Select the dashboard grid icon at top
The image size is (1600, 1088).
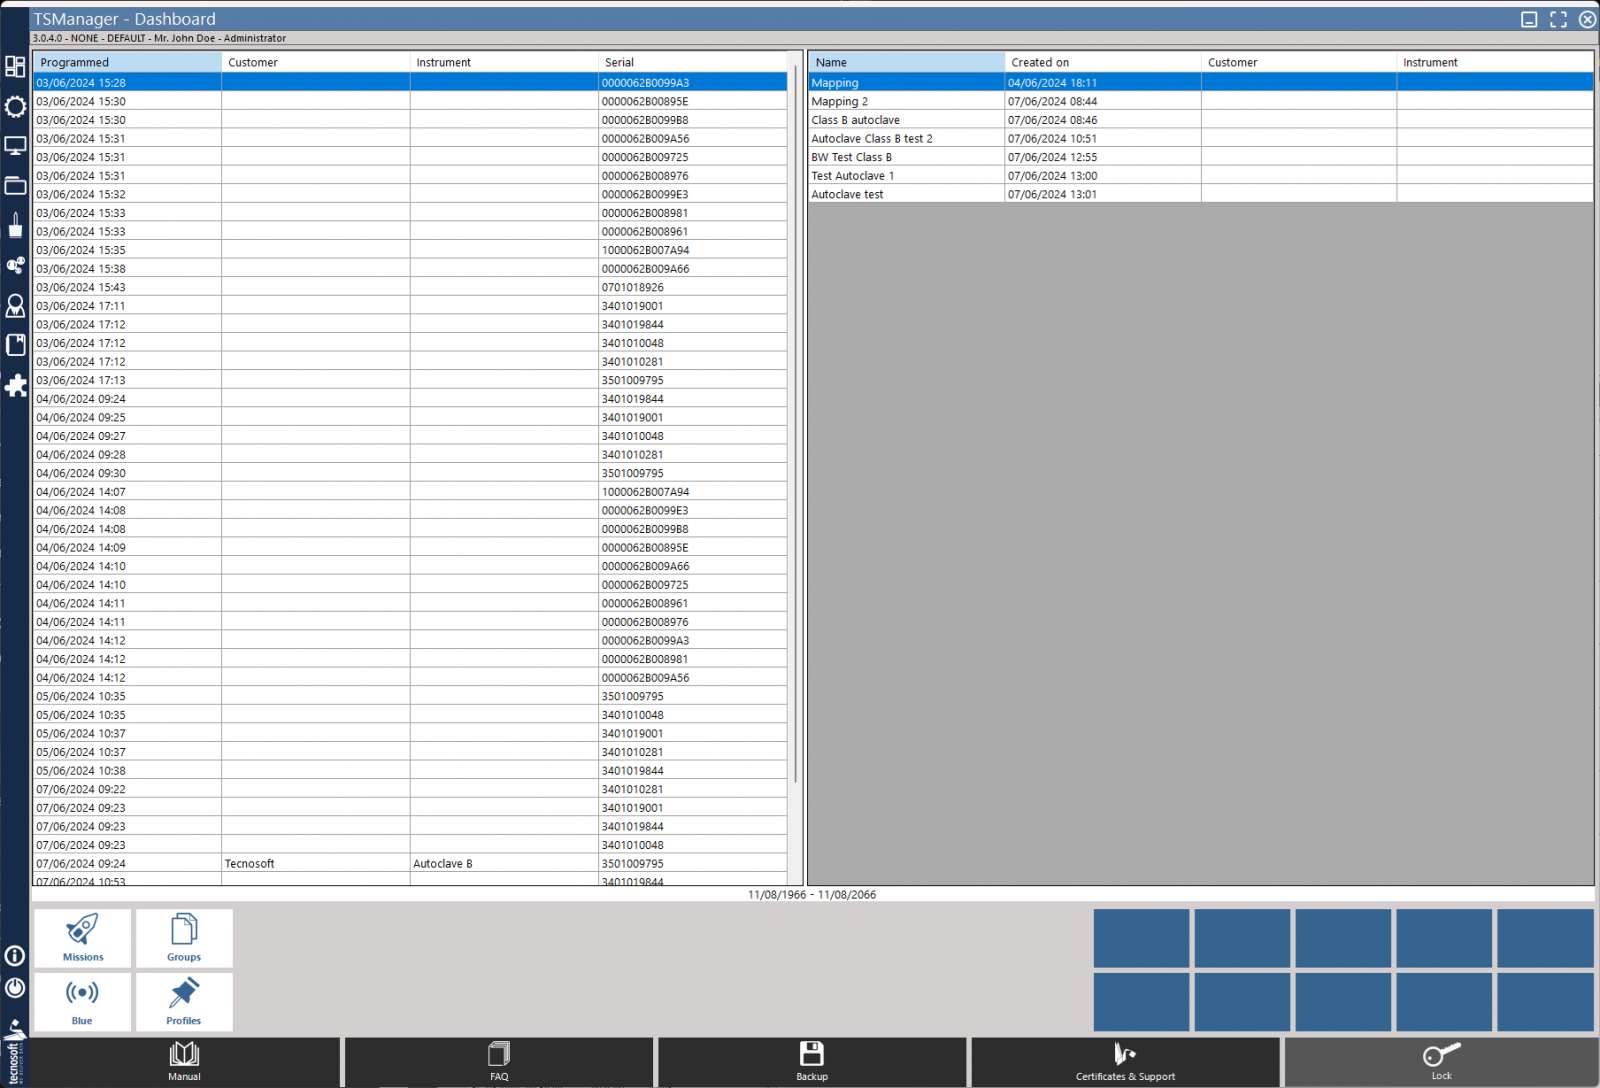pos(16,67)
